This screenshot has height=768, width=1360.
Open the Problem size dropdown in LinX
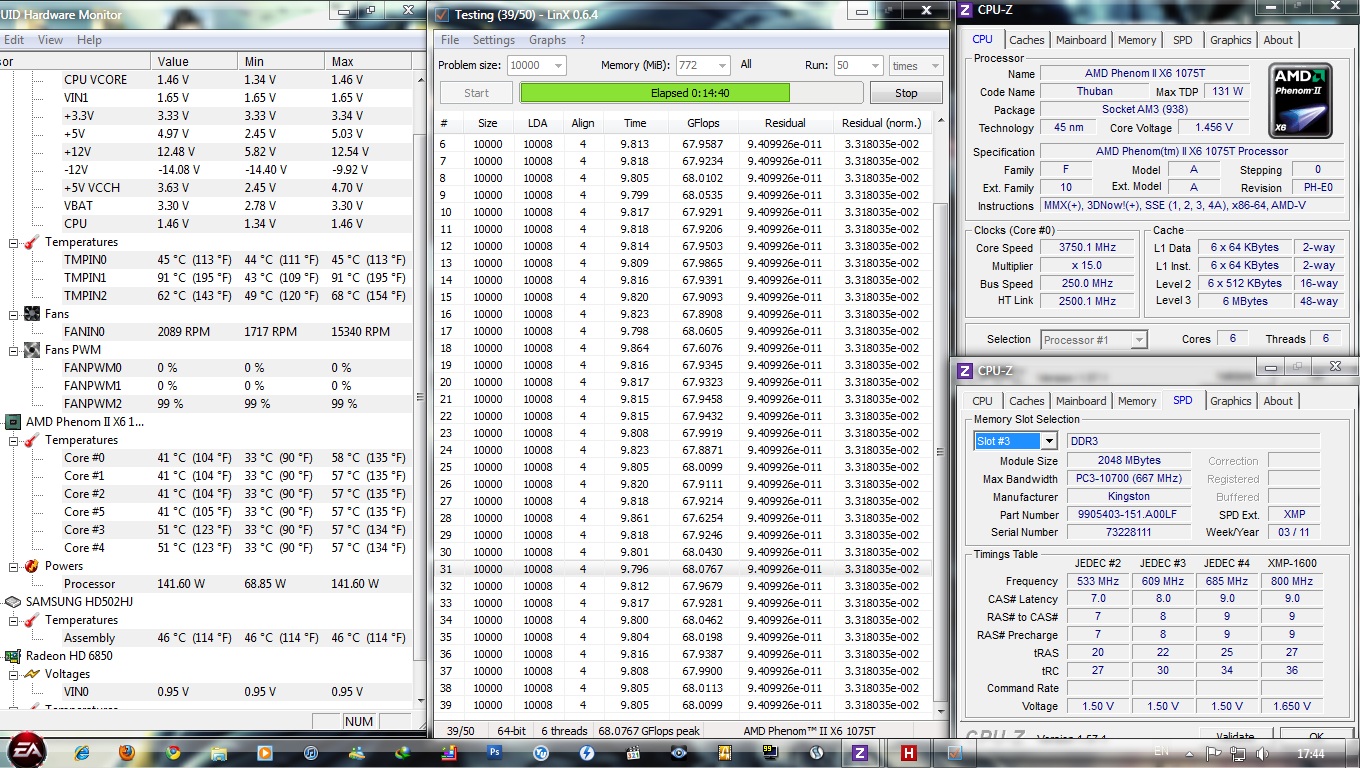557,66
